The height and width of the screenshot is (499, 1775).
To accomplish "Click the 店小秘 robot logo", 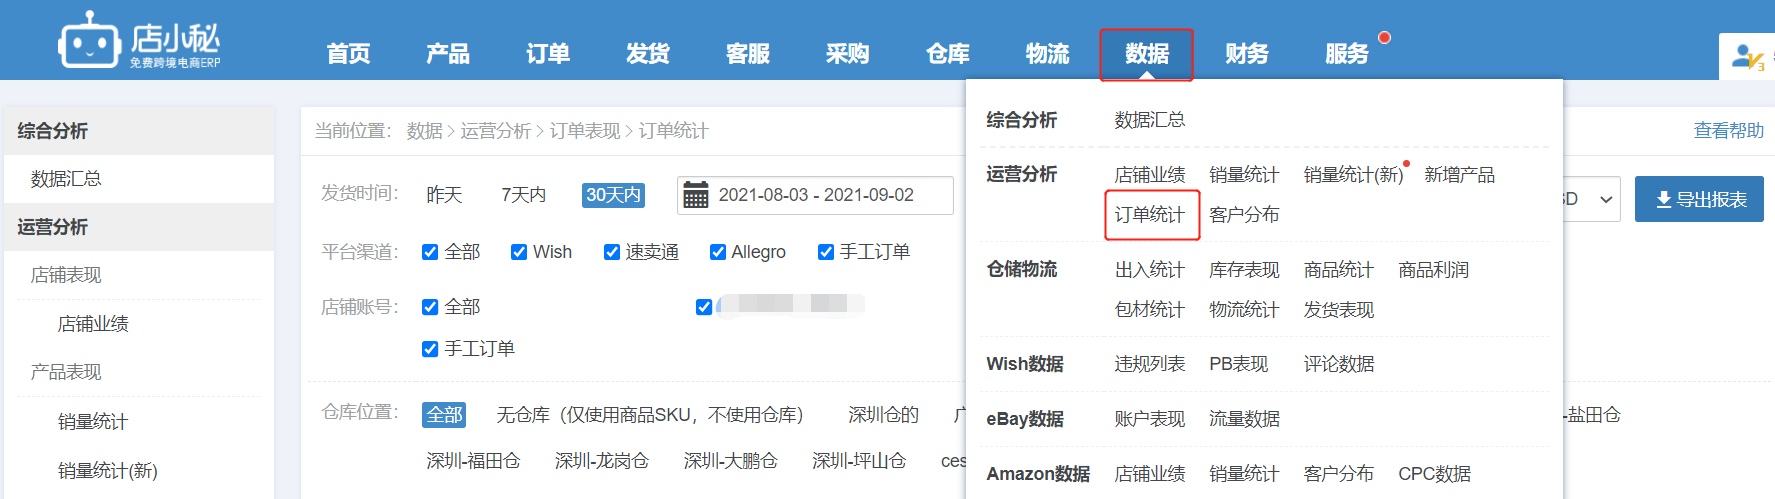I will tap(90, 41).
